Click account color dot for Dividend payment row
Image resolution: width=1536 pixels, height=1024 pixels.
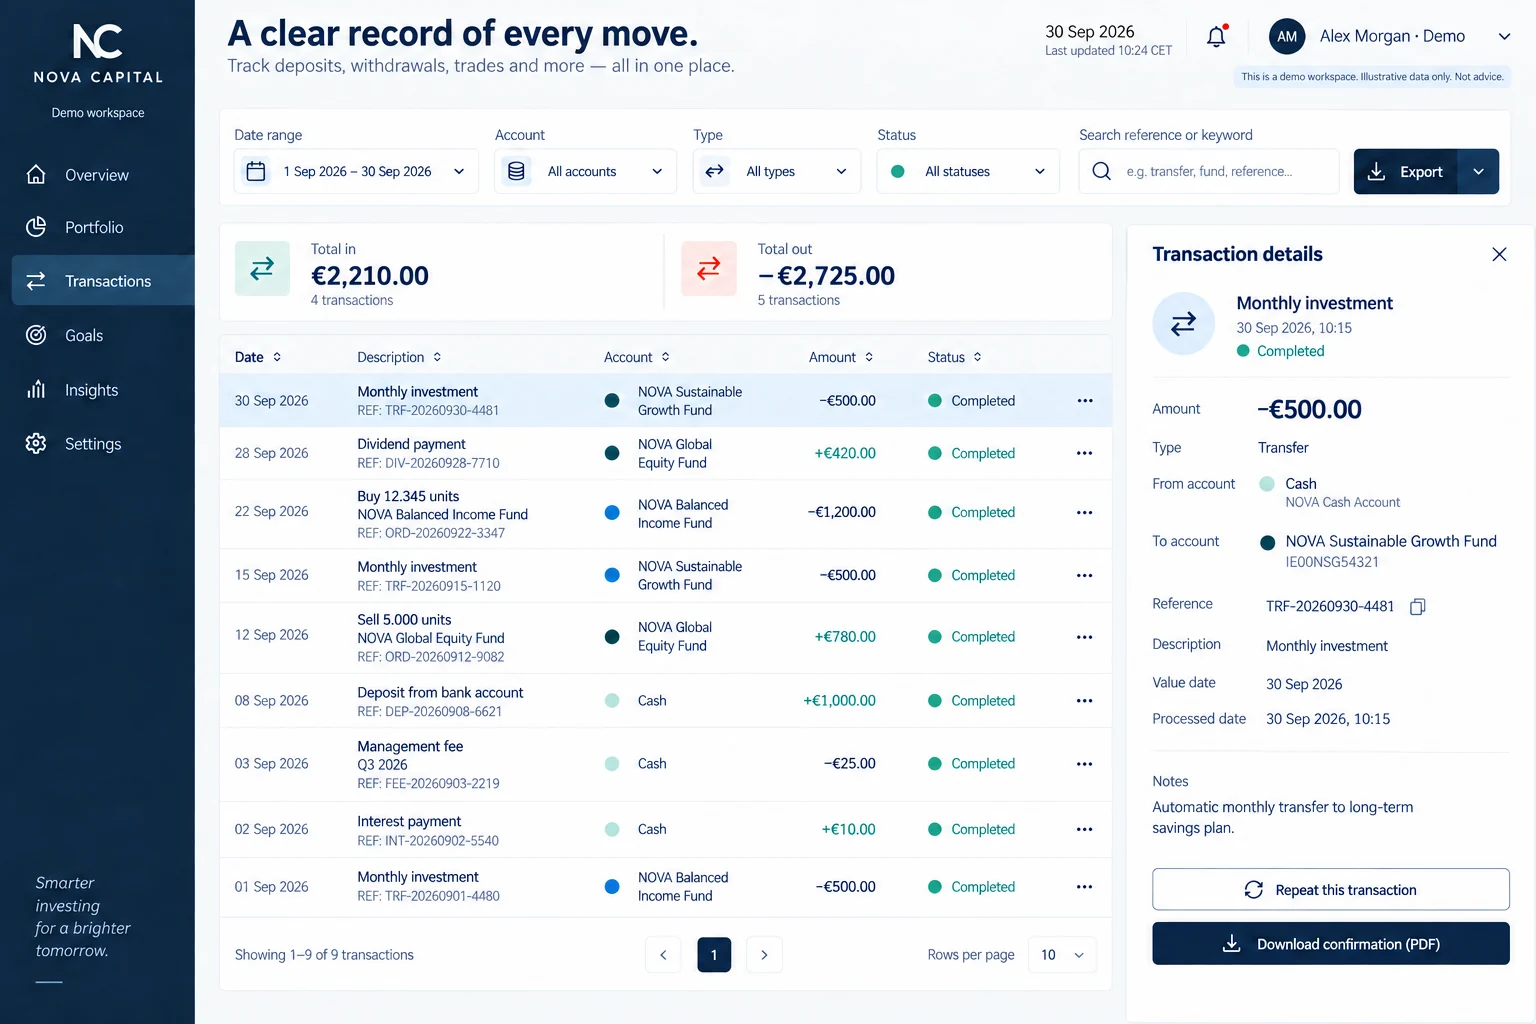[612, 453]
